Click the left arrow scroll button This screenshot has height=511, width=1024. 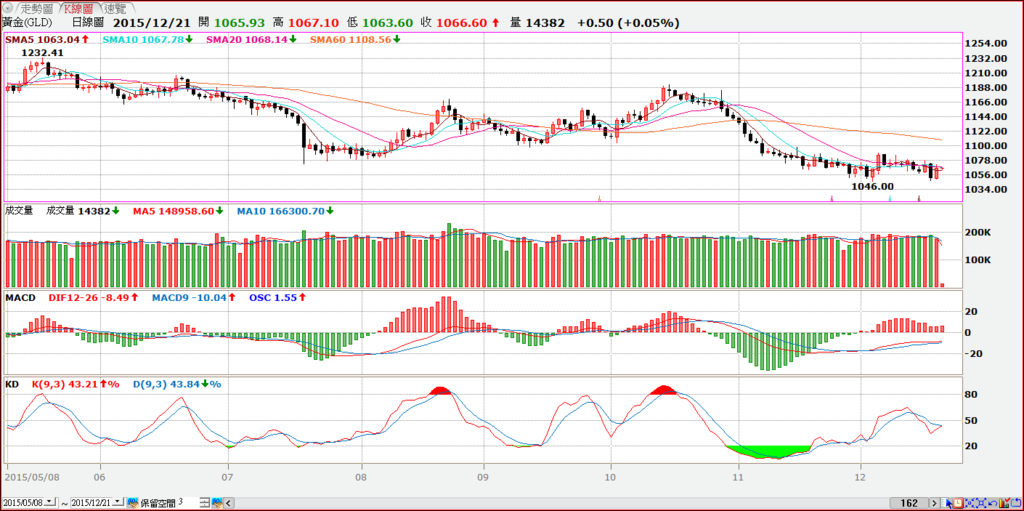229,503
